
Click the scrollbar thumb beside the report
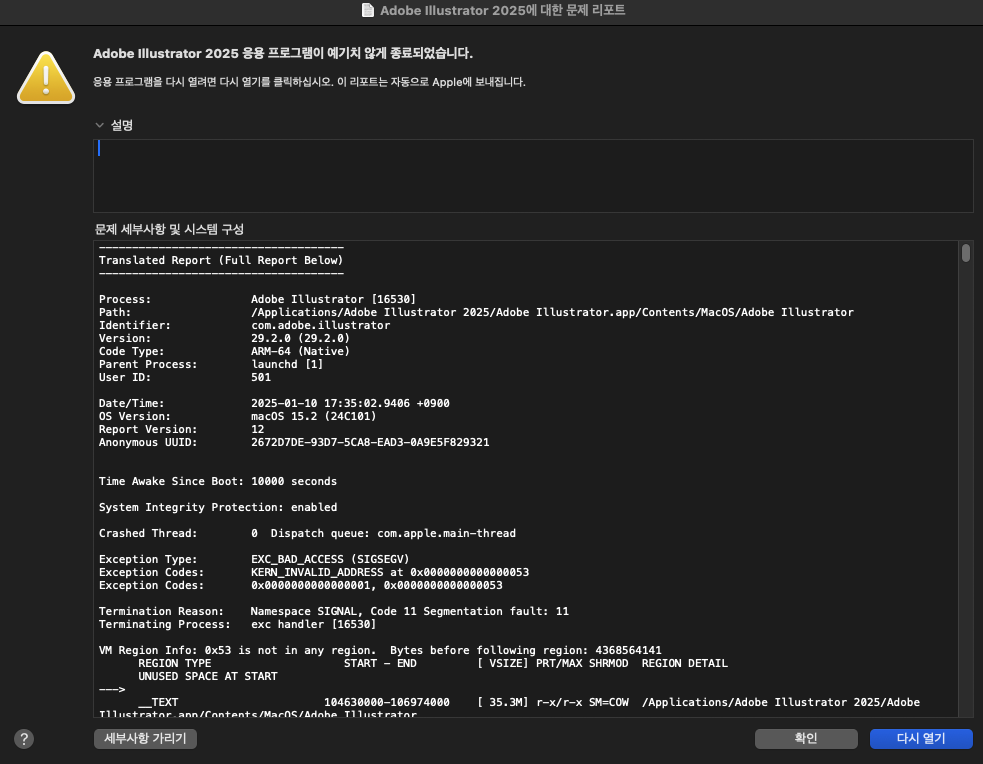point(966,253)
